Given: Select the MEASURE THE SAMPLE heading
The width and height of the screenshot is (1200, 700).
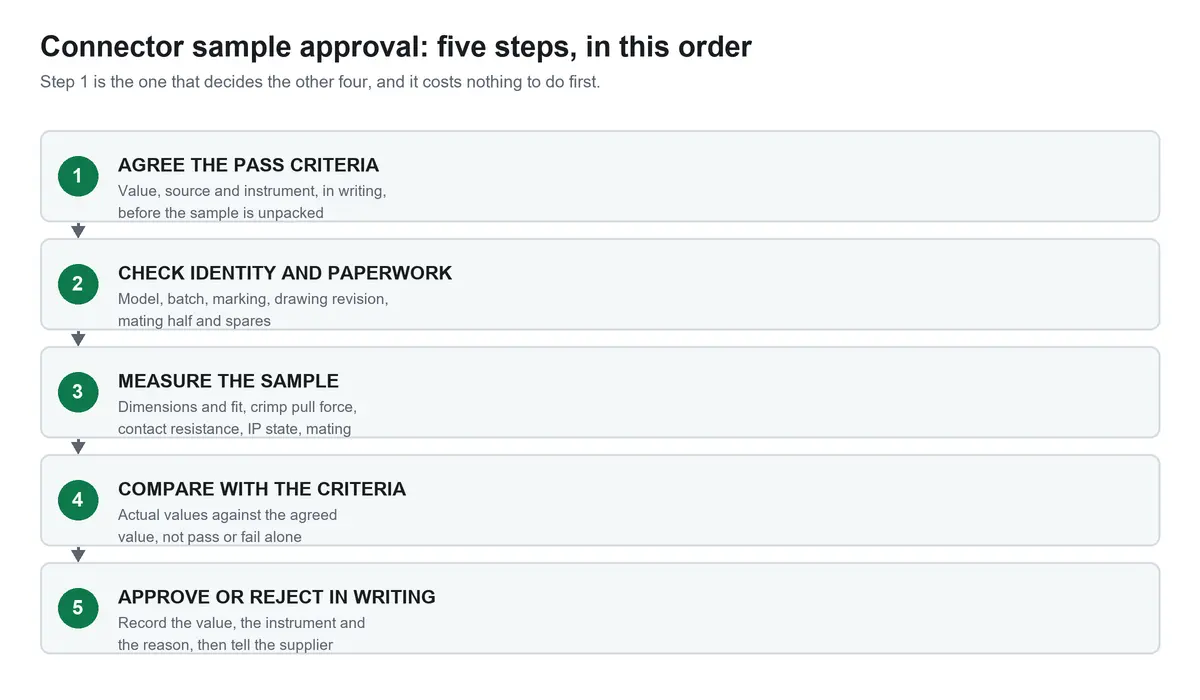Looking at the screenshot, I should (x=228, y=381).
